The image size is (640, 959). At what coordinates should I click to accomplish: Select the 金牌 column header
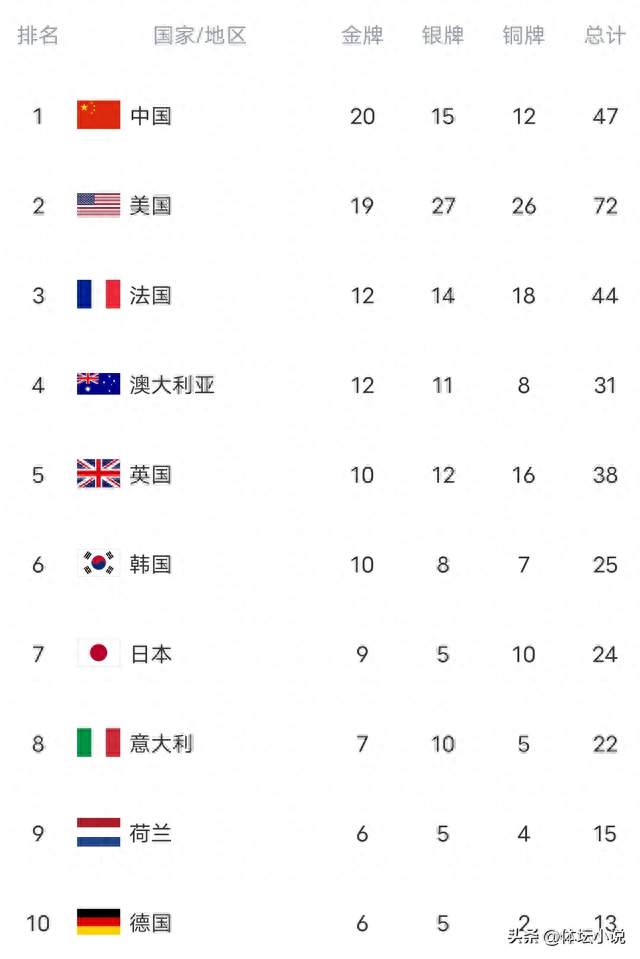click(362, 35)
